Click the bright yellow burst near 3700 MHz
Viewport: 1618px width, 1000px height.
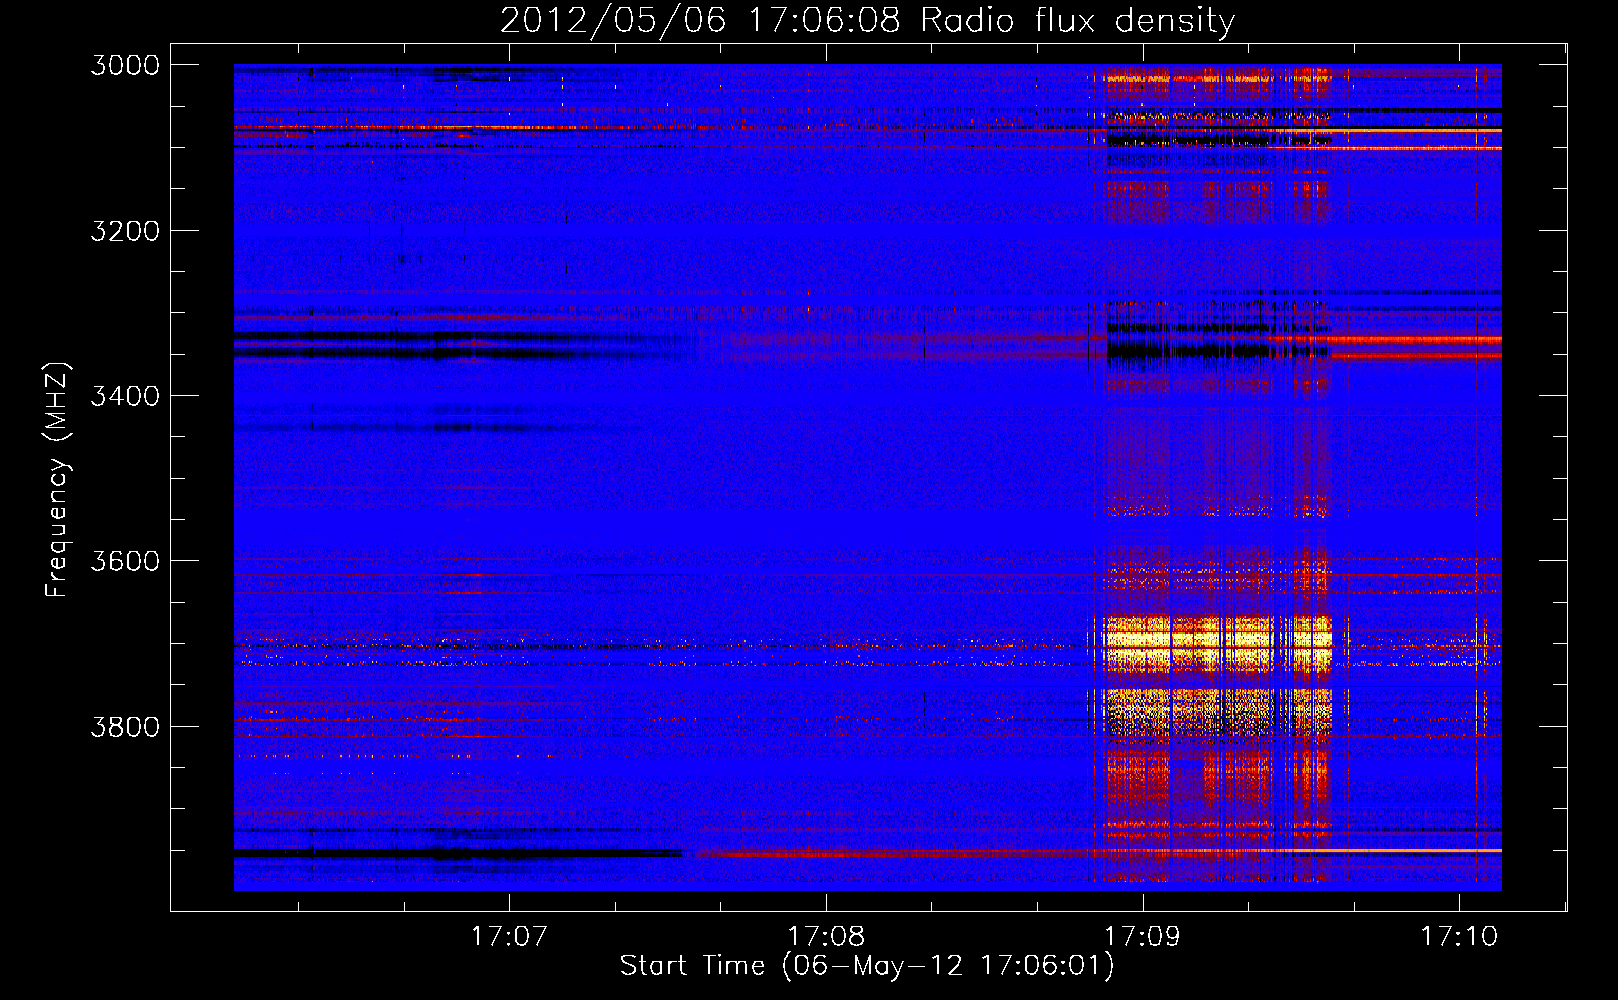1218,643
